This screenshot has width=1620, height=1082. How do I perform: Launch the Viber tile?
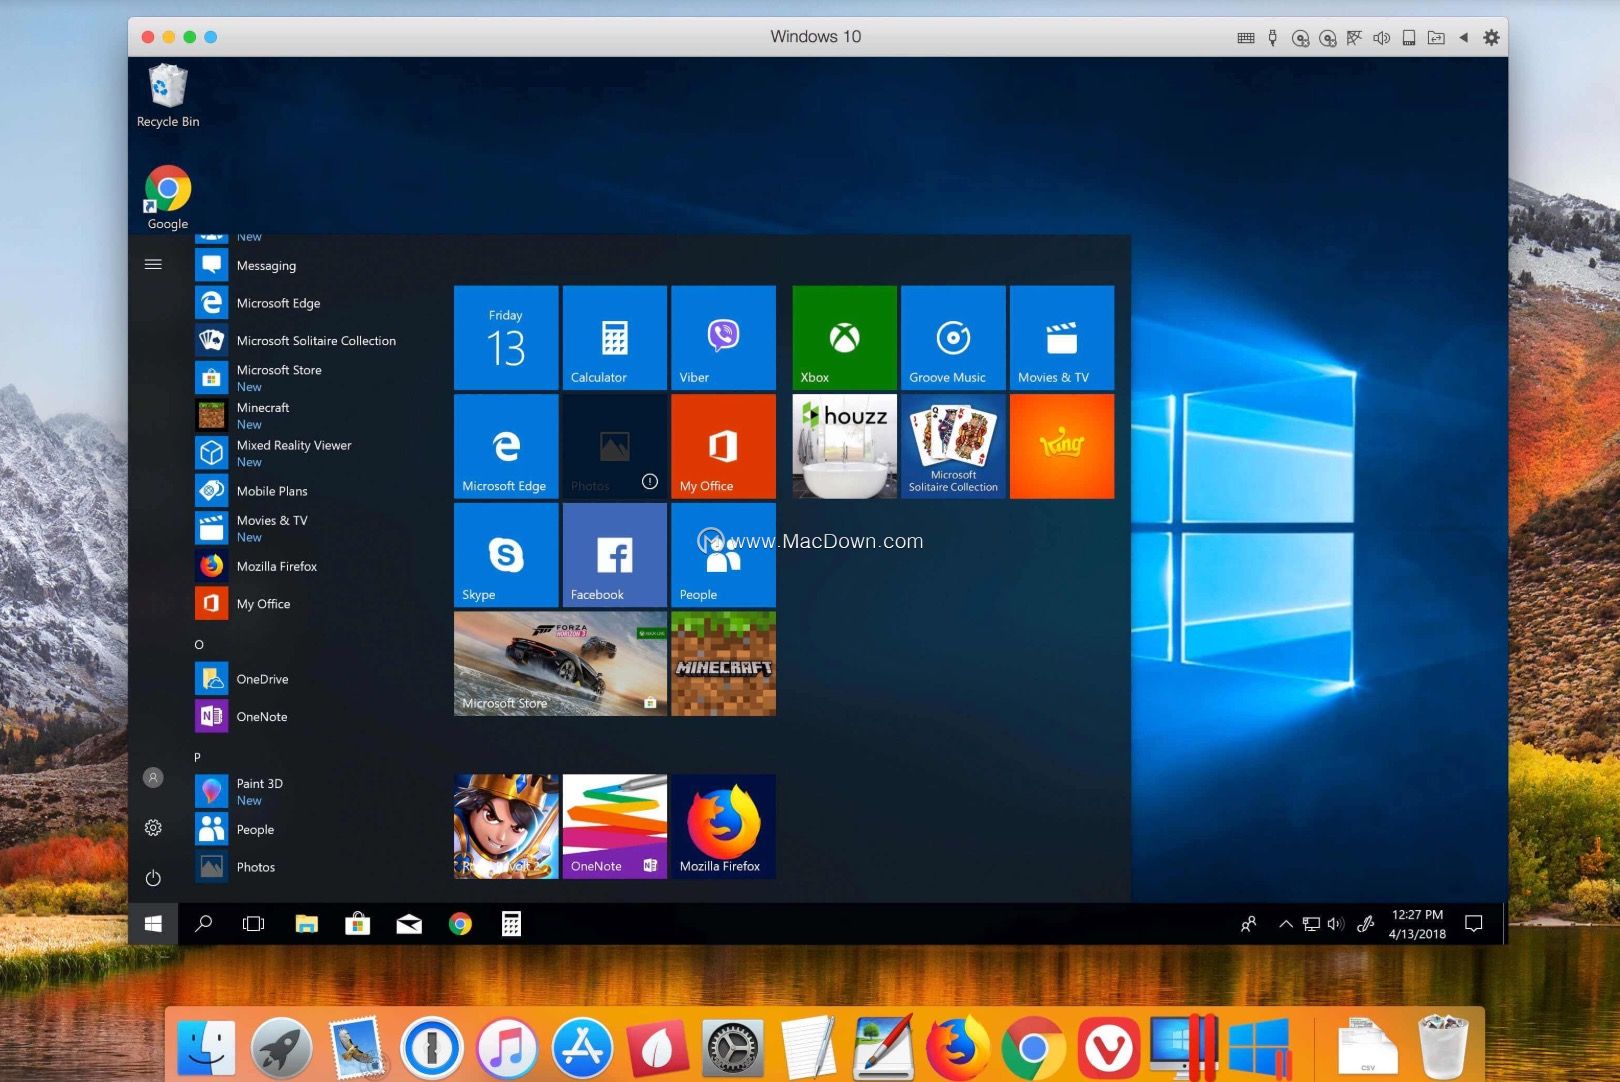(723, 337)
